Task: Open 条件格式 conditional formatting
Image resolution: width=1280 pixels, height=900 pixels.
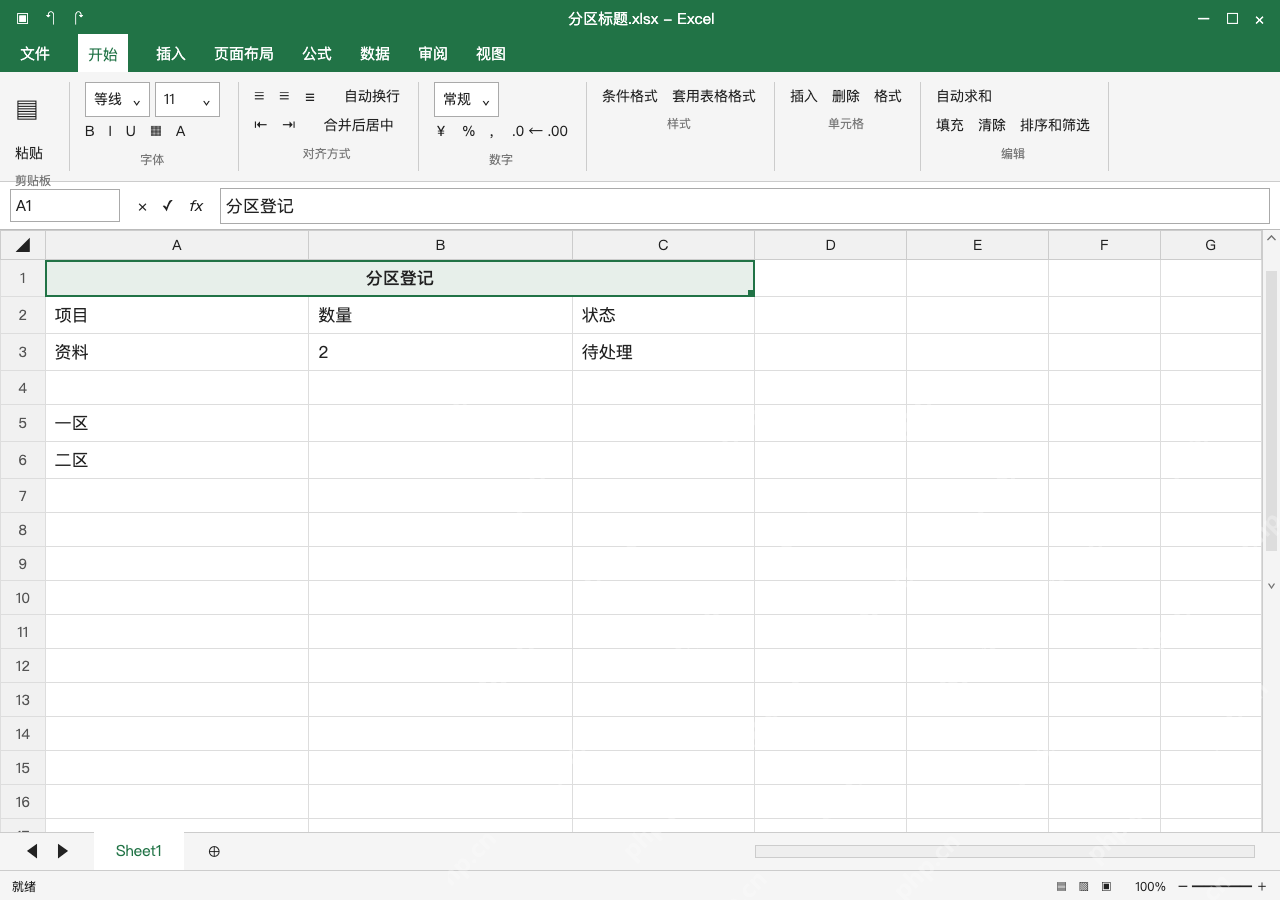Action: 630,96
